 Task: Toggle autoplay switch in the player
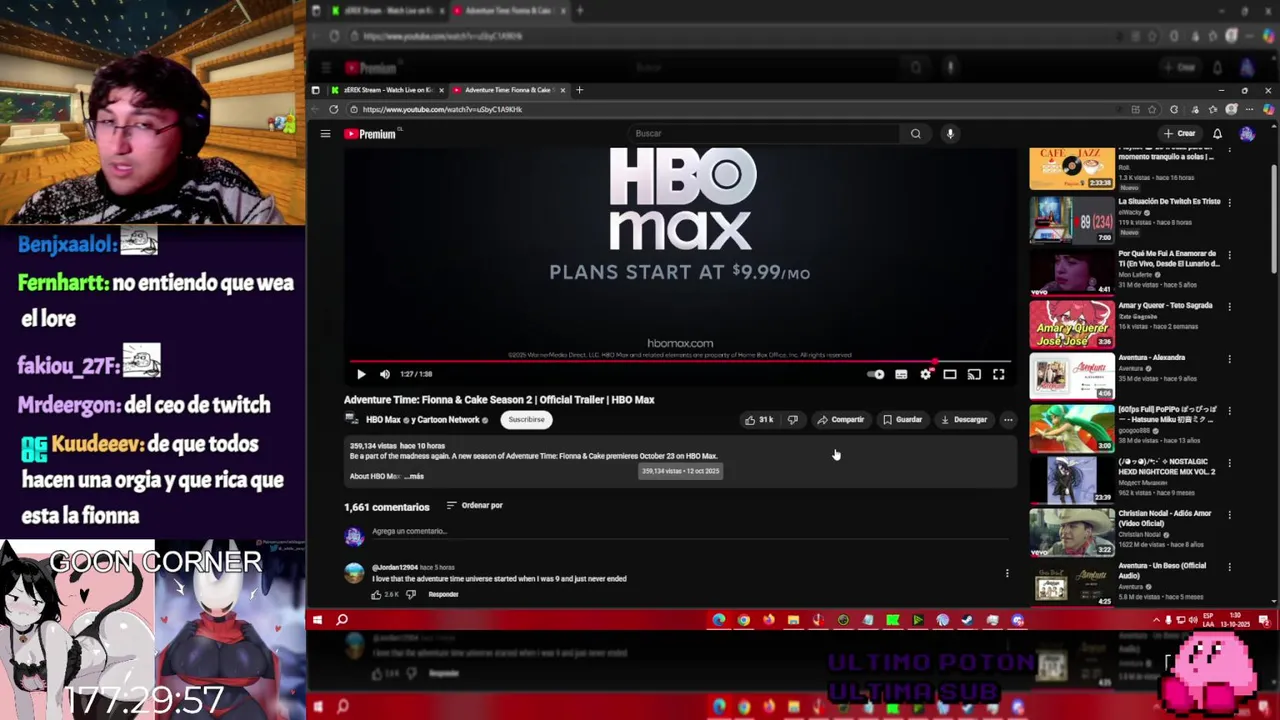coord(876,374)
